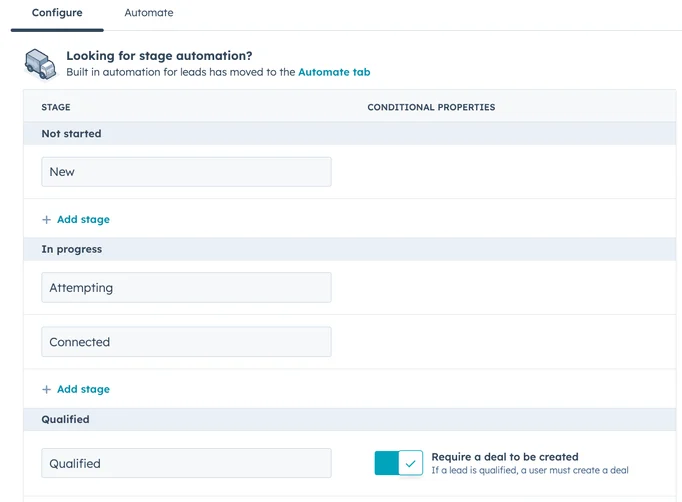Edit the Qualified stage name field
The width and height of the screenshot is (682, 502).
pyautogui.click(x=186, y=463)
